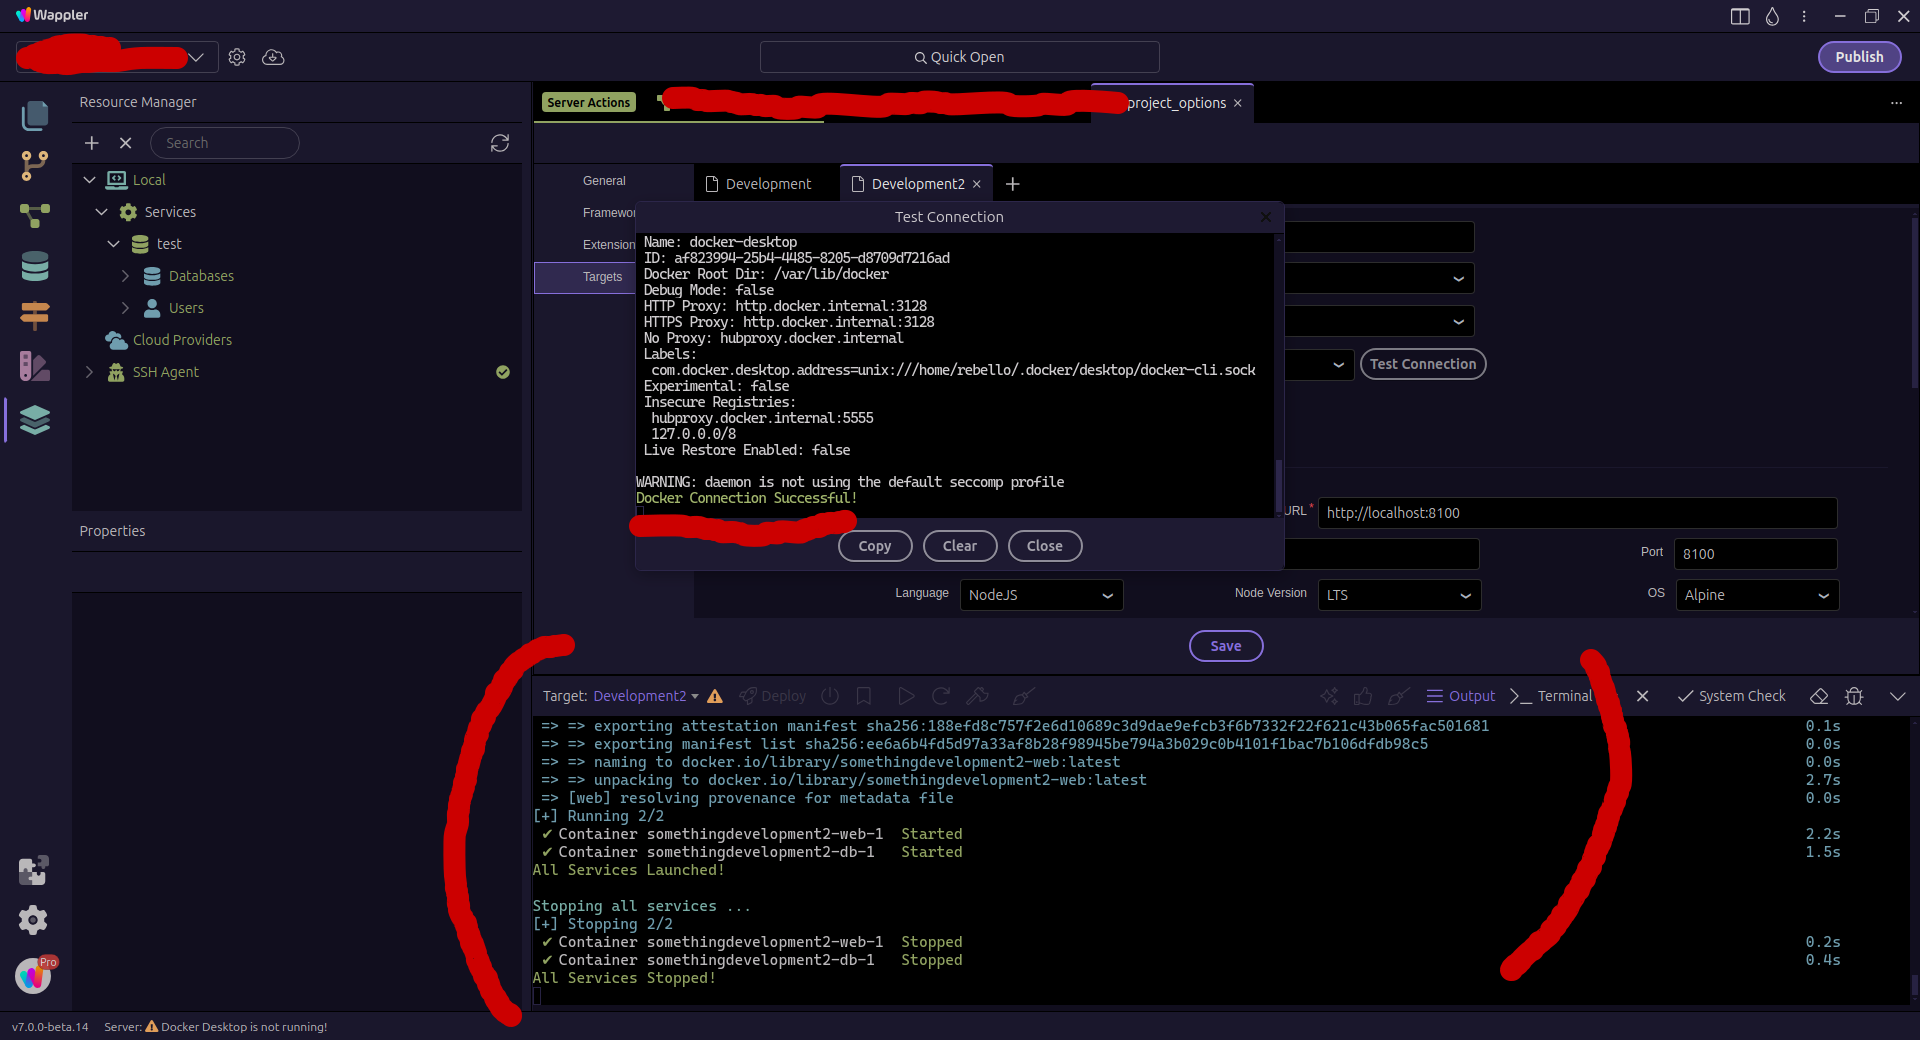Click thumbs up icon in bottom toolbar

tap(1363, 696)
